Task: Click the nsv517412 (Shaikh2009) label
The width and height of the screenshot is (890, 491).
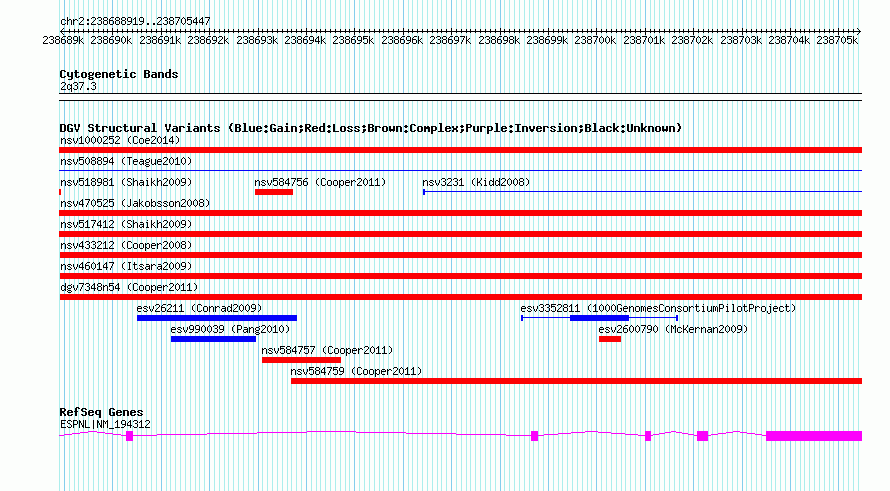Action: pyautogui.click(x=126, y=224)
